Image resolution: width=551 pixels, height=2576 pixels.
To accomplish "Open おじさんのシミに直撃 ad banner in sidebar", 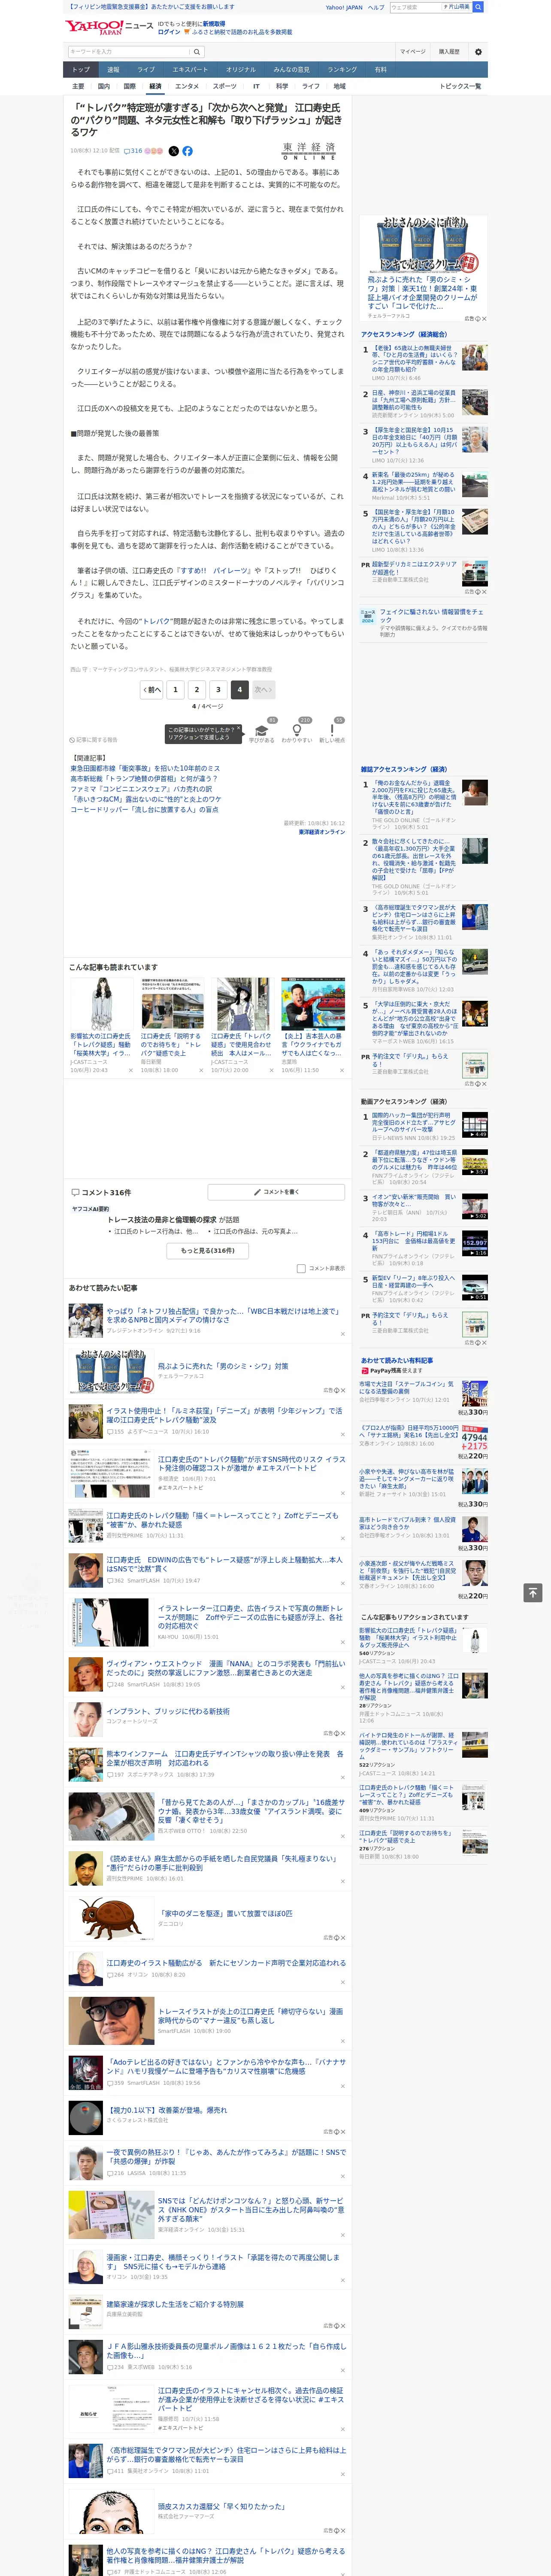I will pos(423,245).
